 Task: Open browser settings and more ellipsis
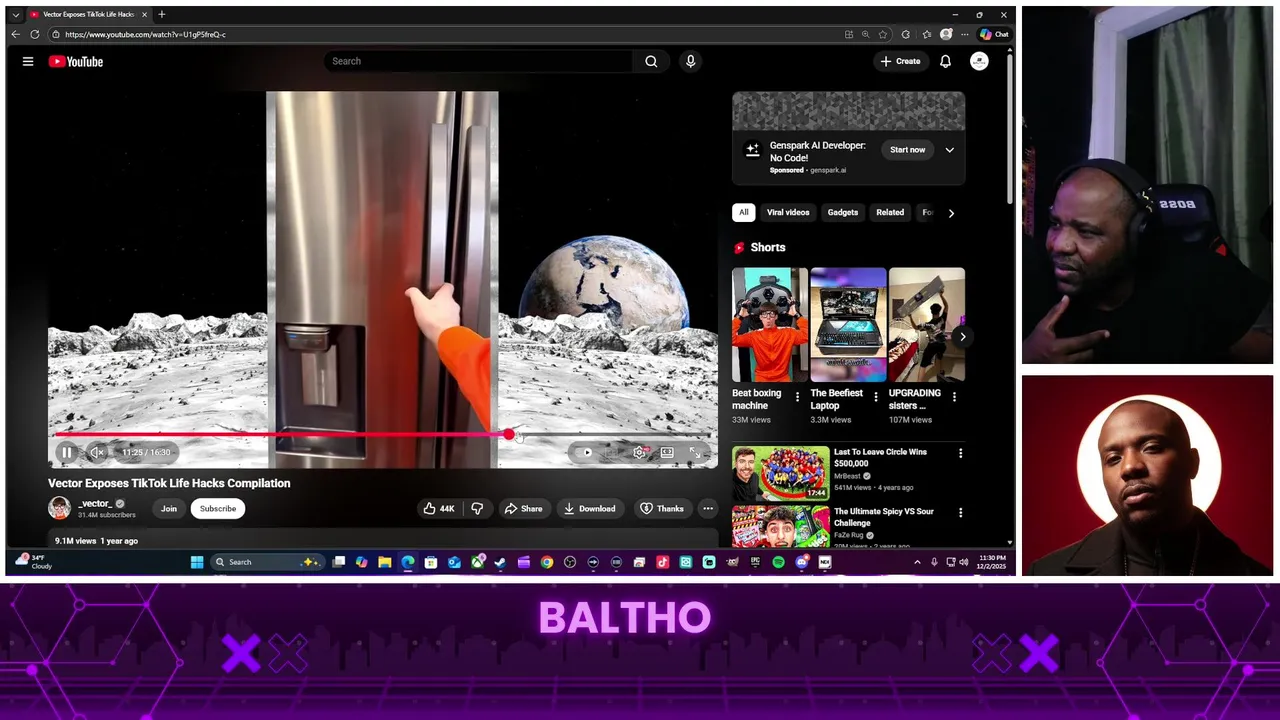coord(965,34)
